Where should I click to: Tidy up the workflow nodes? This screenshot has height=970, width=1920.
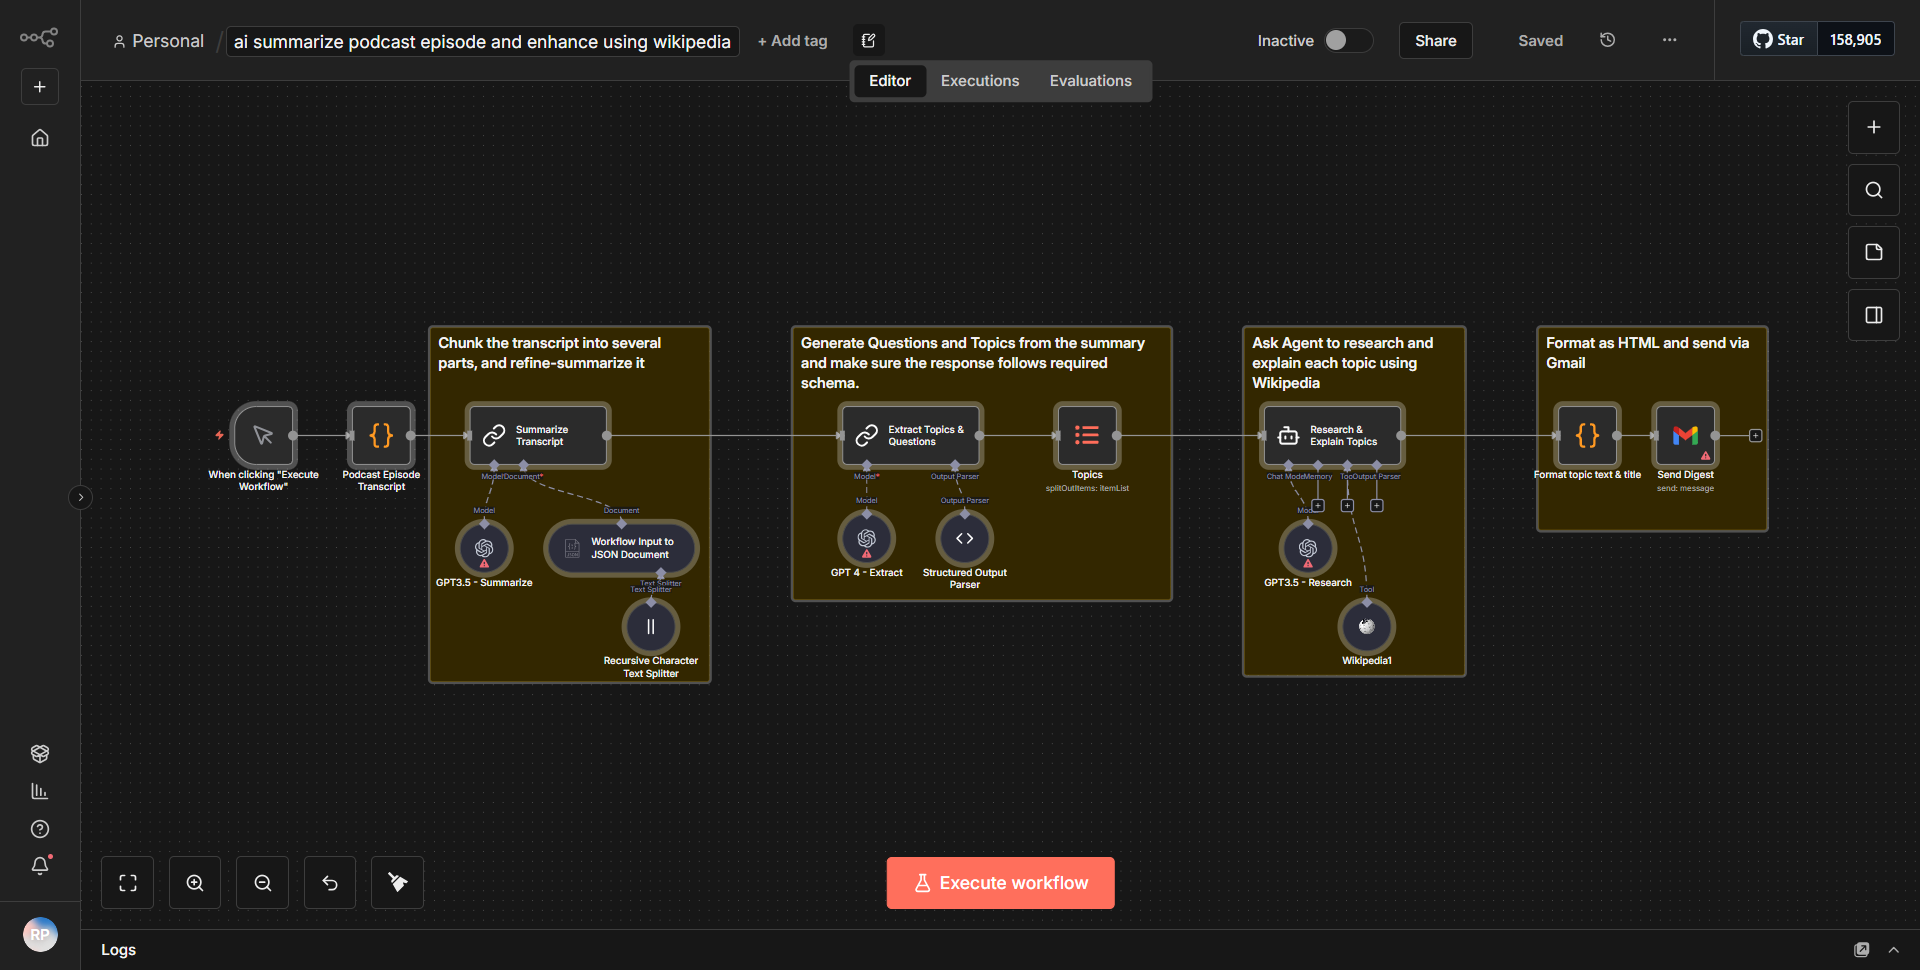click(x=397, y=883)
